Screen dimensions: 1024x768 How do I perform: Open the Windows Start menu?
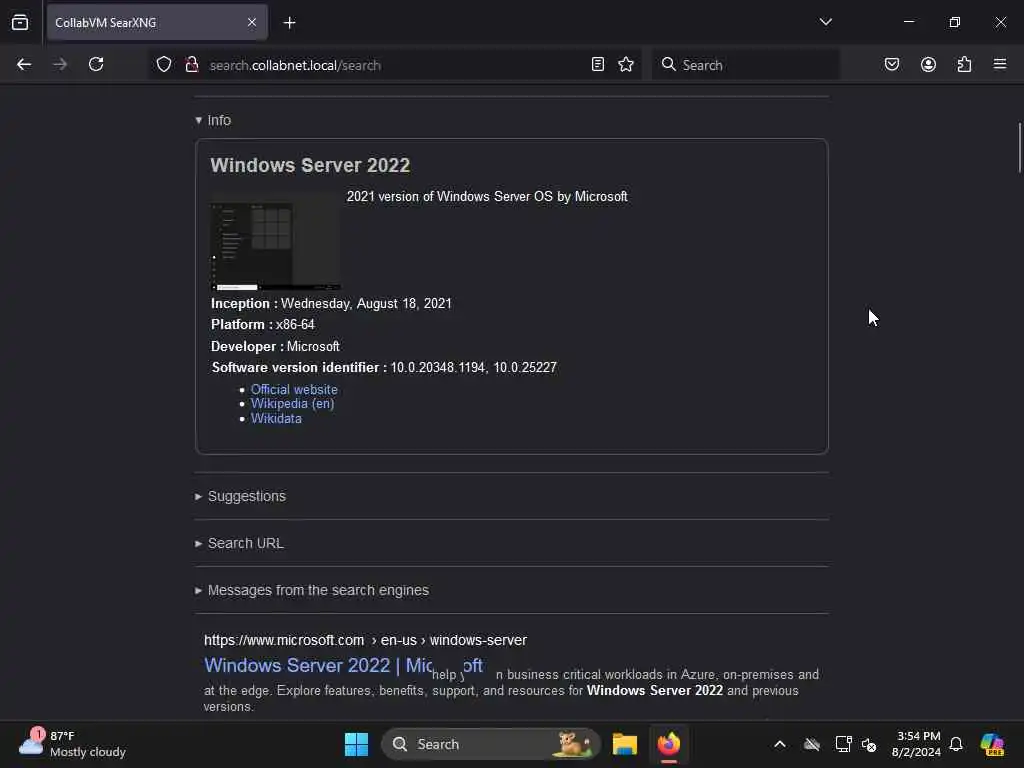[x=357, y=744]
